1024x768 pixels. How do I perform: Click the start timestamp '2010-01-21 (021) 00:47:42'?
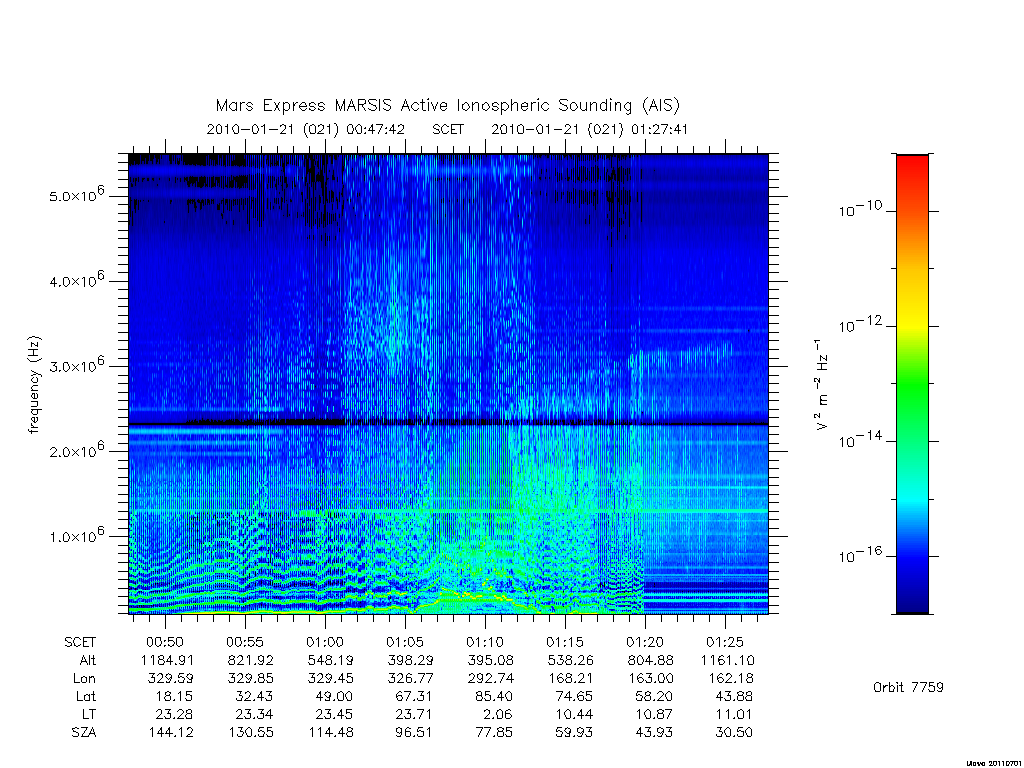point(306,129)
